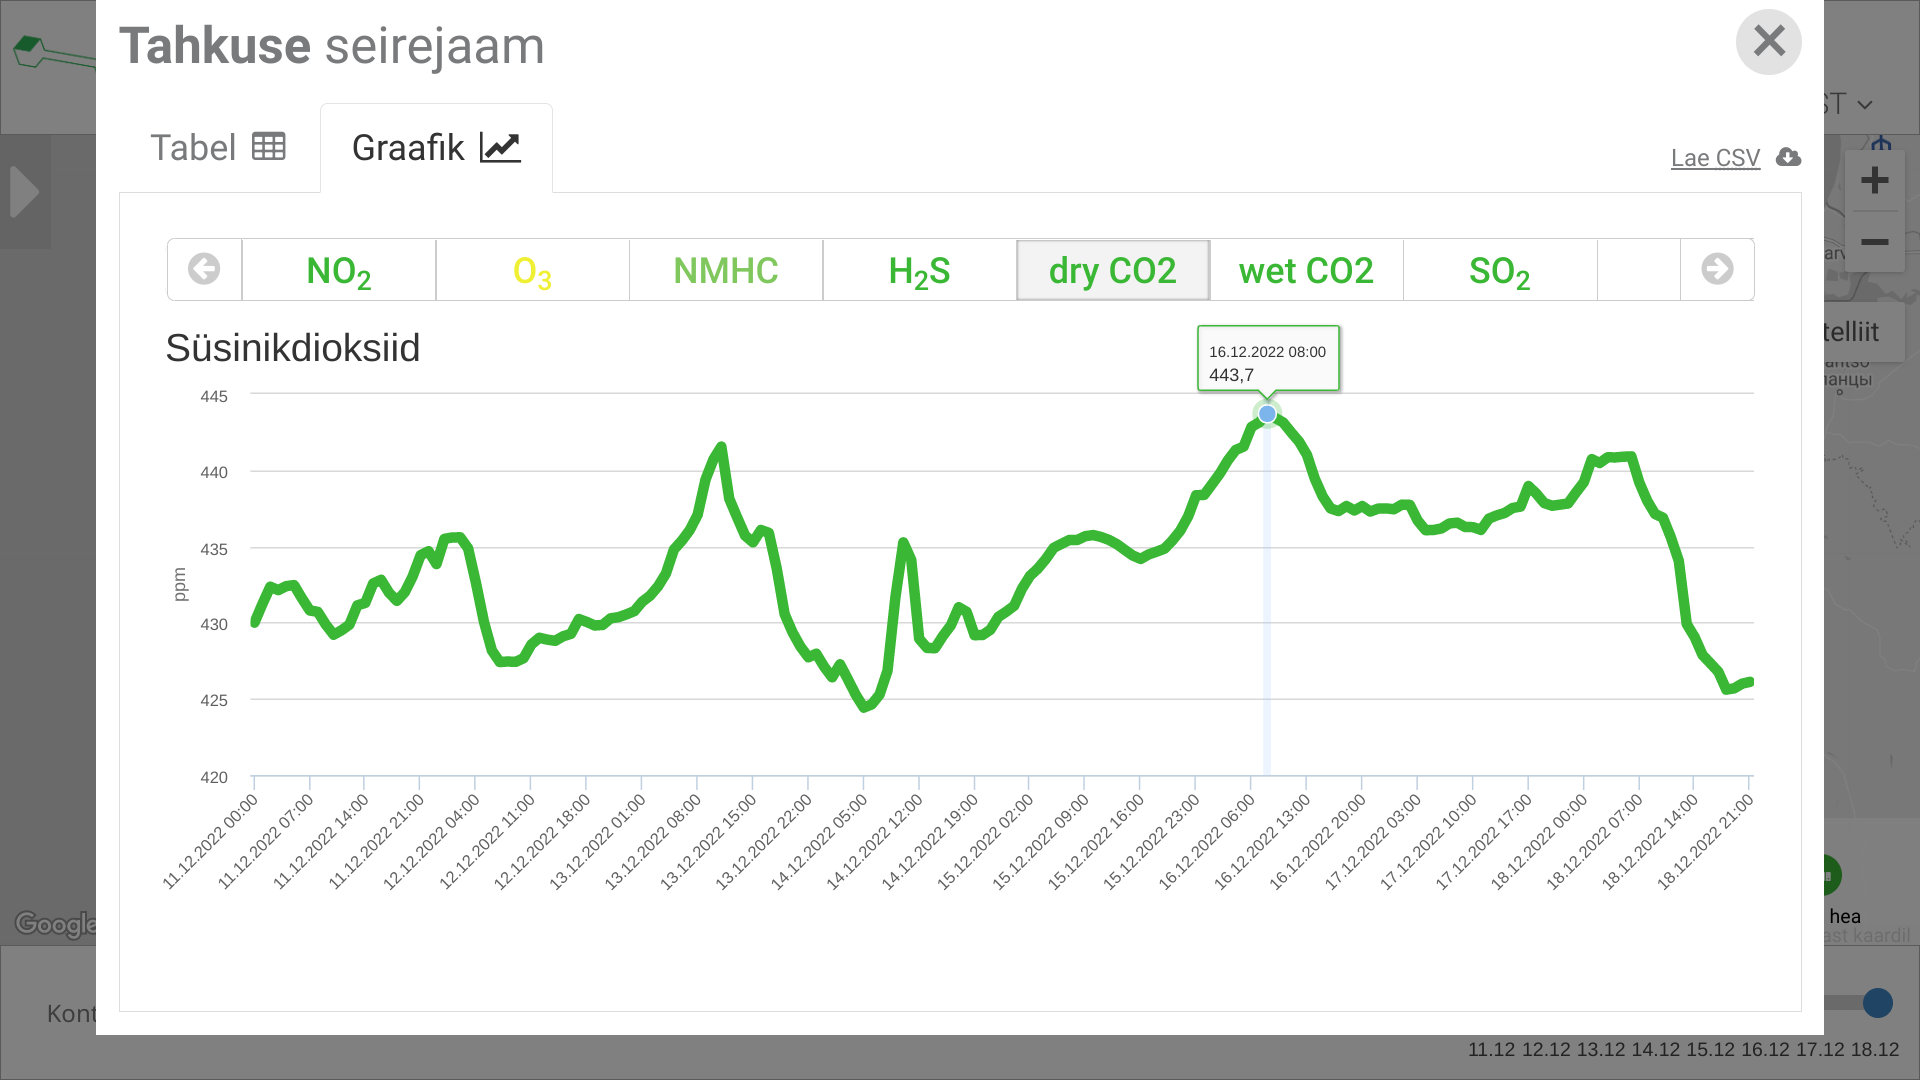Click the cloud download icon
1920x1080 pixels.
pyautogui.click(x=1788, y=158)
